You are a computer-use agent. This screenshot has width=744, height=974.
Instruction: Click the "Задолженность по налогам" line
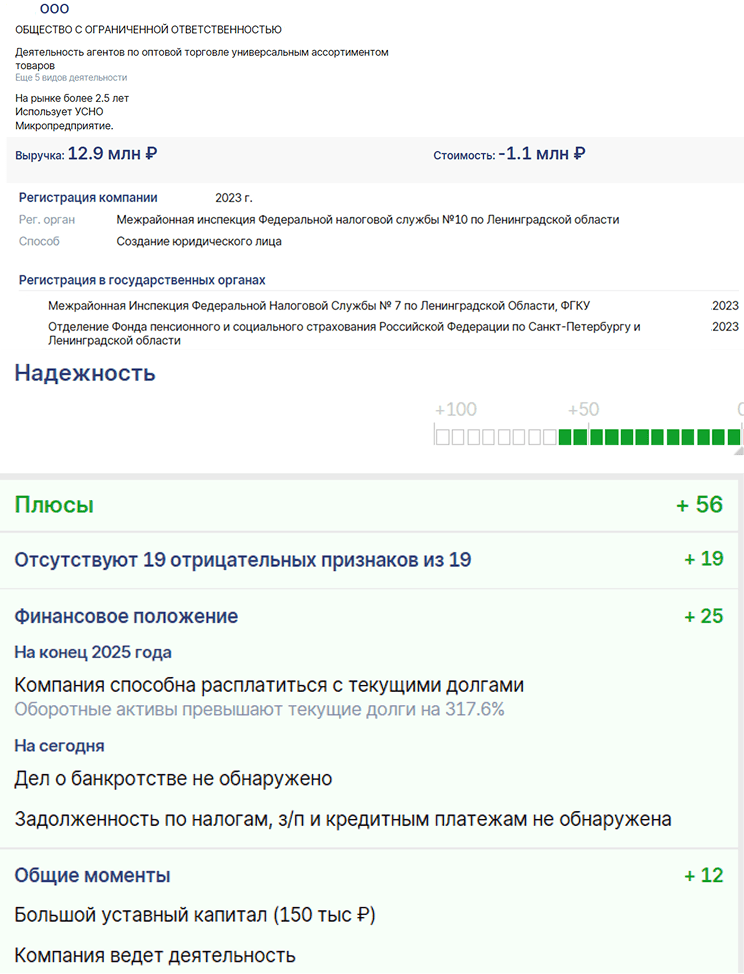click(x=343, y=819)
